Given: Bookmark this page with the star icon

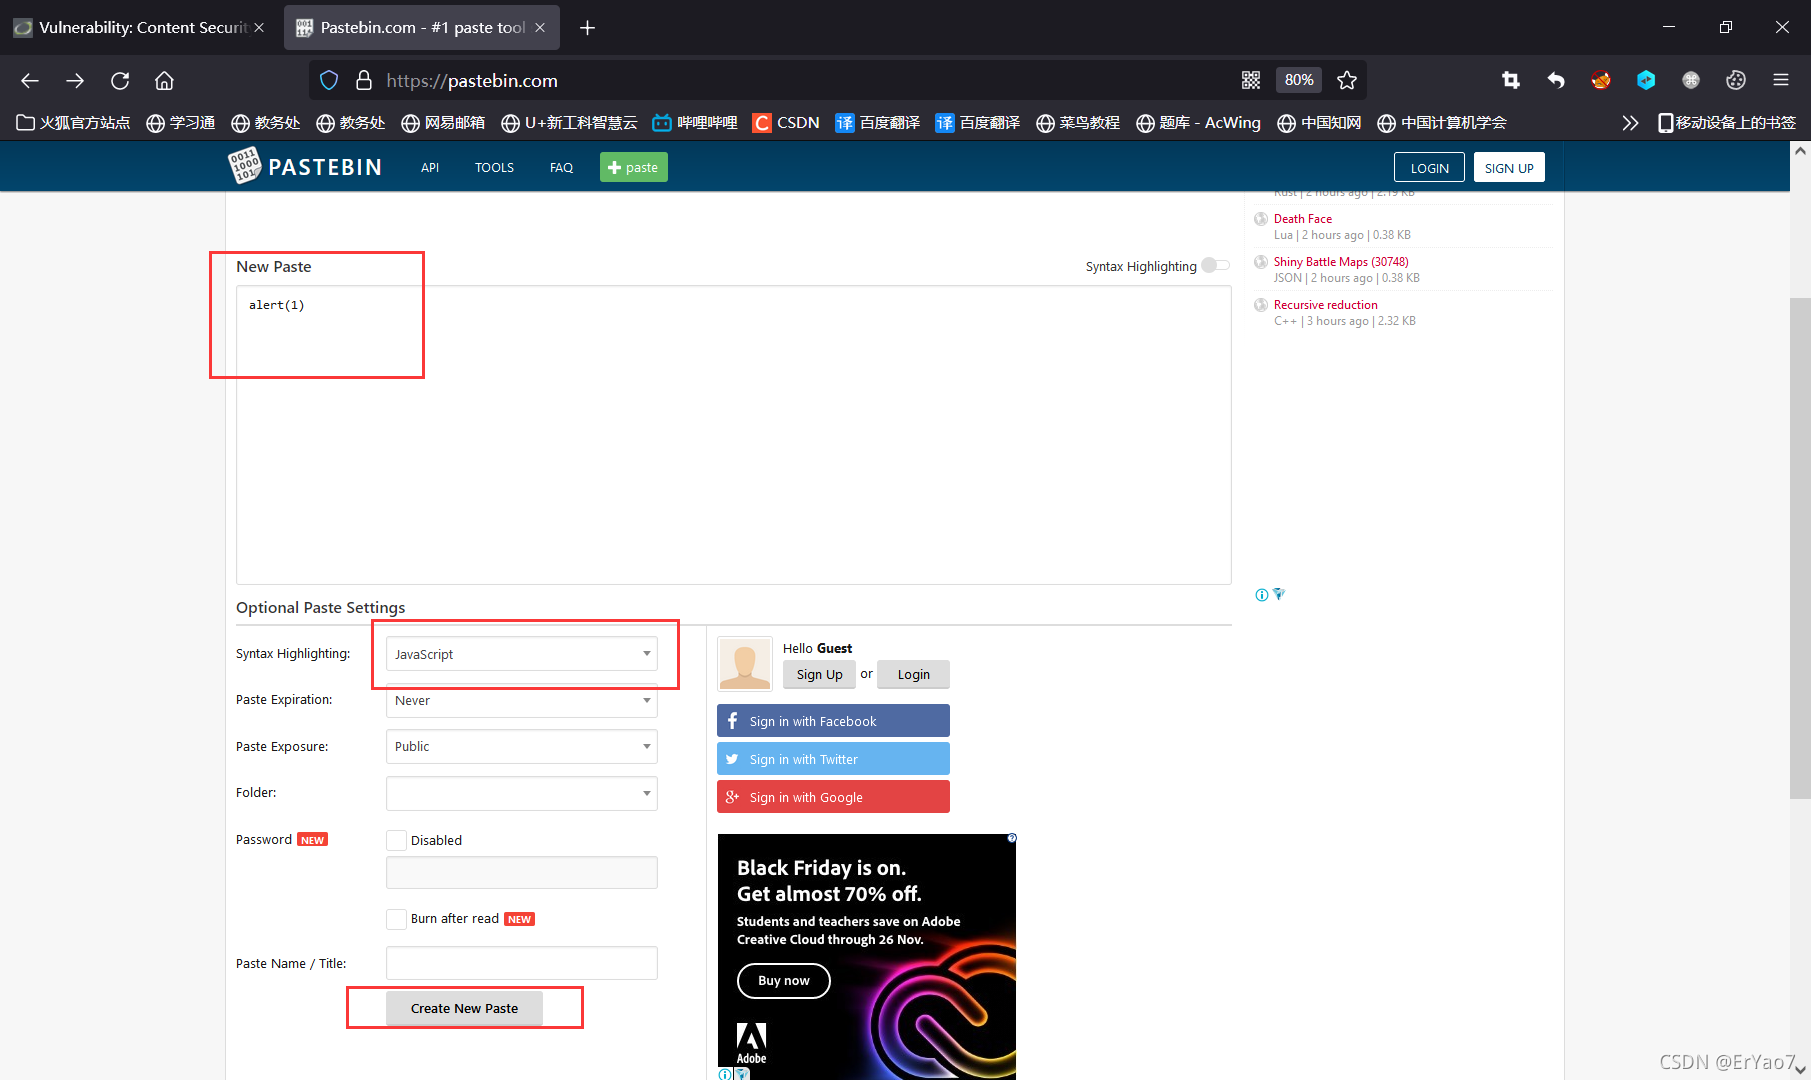Looking at the screenshot, I should pos(1347,80).
